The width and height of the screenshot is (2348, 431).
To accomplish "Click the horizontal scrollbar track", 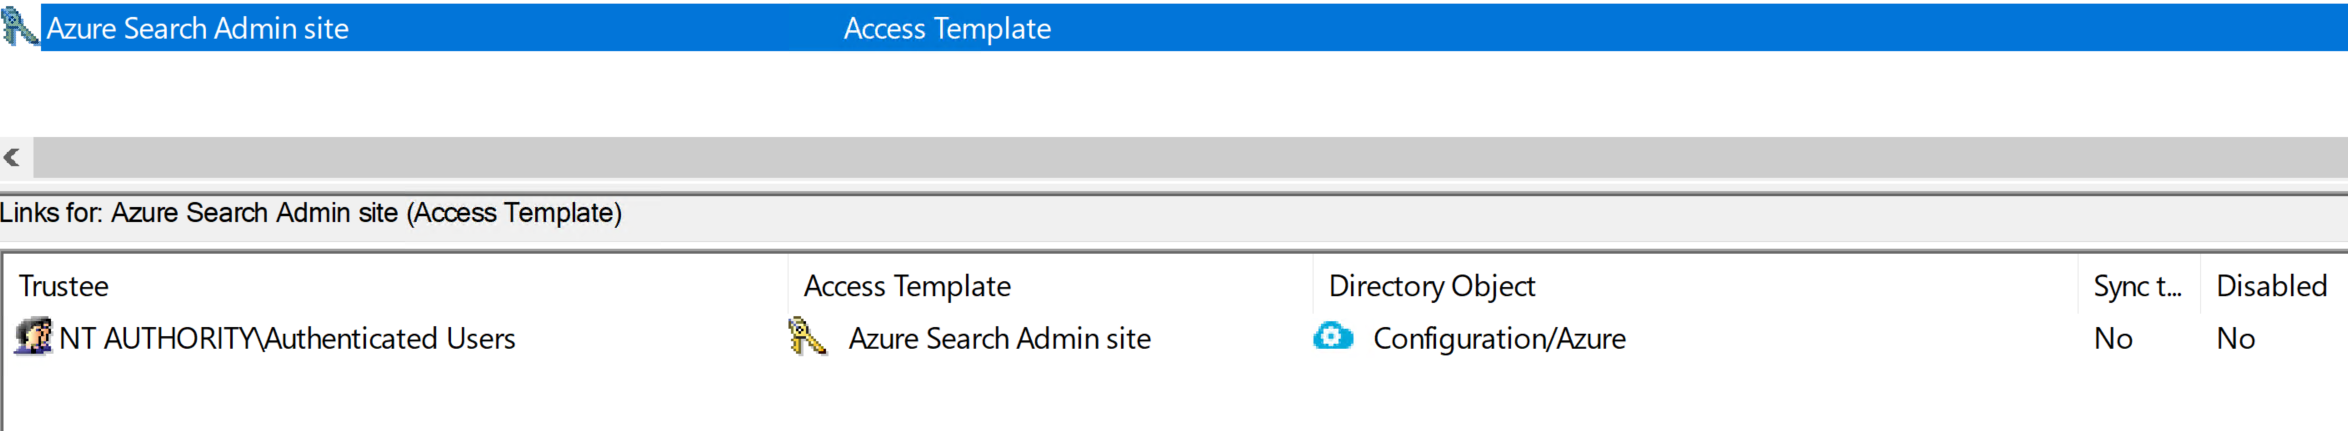I will (x=1190, y=158).
